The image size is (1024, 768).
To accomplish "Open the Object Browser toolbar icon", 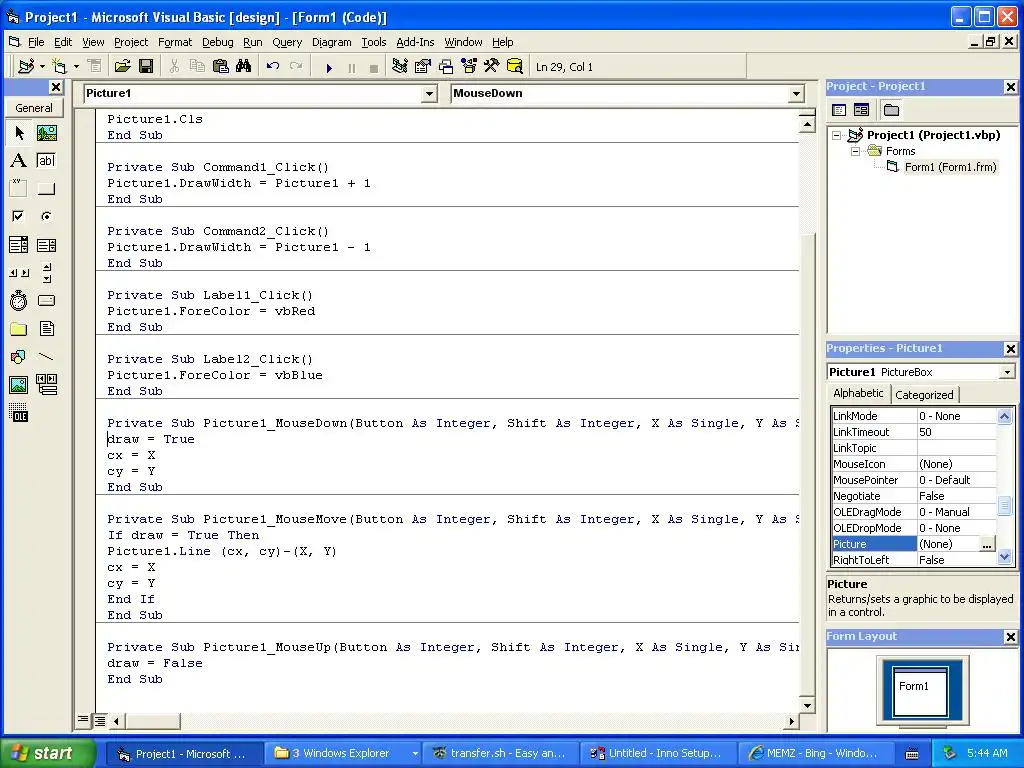I will click(x=469, y=67).
